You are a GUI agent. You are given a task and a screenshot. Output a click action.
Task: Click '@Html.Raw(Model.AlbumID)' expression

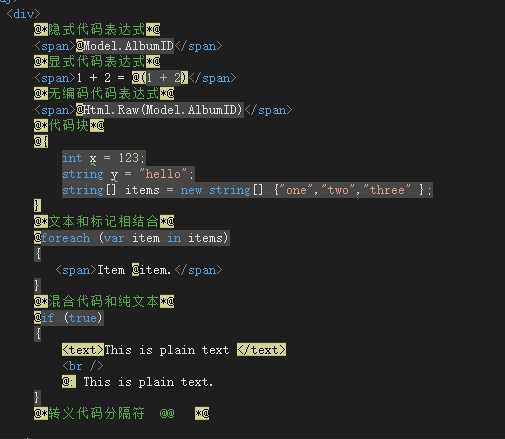tap(160, 110)
